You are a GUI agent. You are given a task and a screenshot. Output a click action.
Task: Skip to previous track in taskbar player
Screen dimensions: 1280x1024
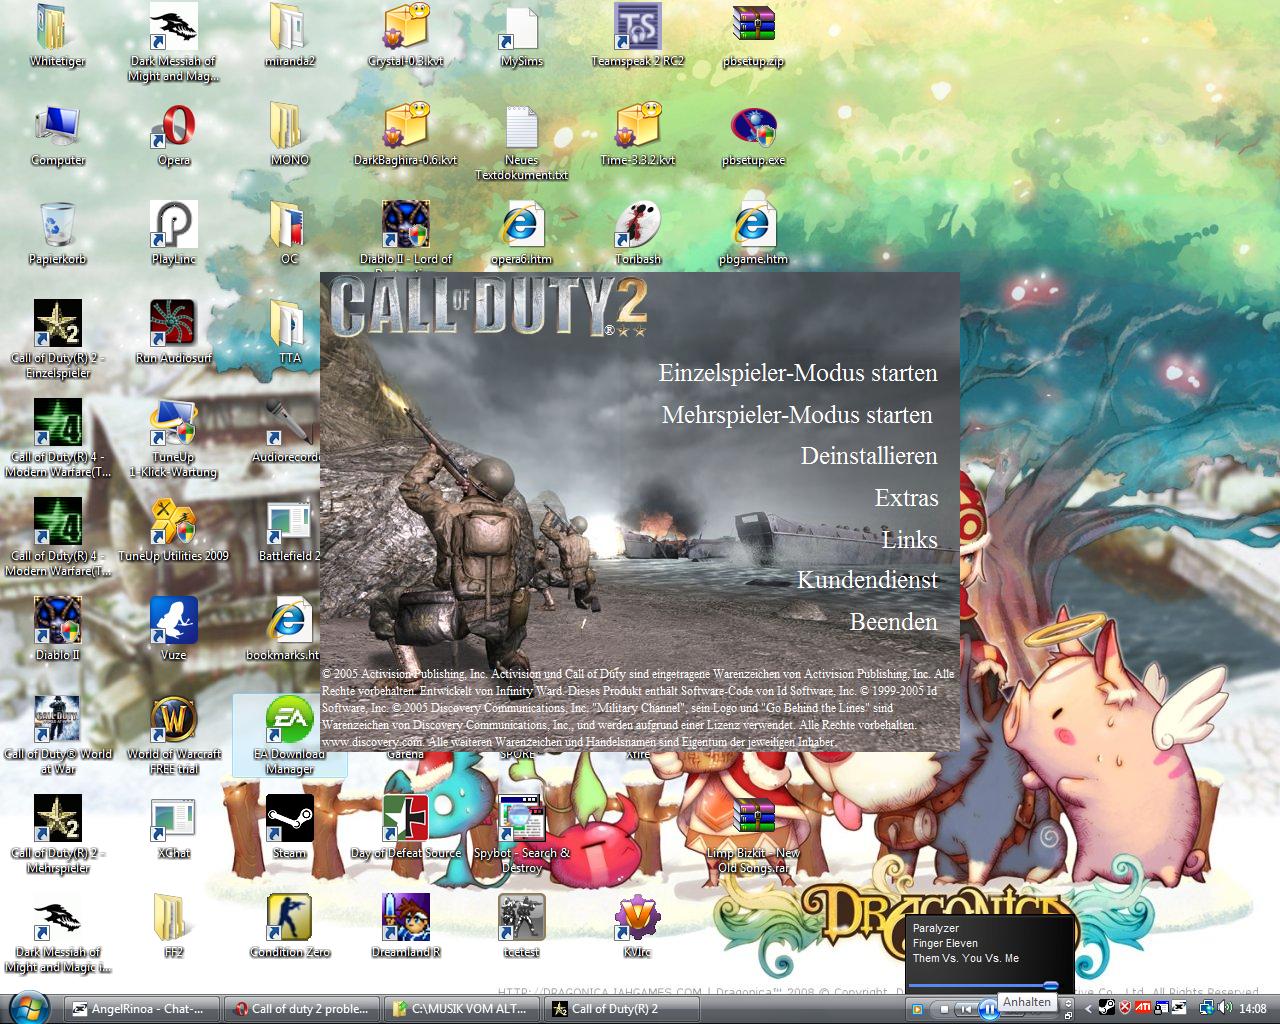coord(966,1010)
